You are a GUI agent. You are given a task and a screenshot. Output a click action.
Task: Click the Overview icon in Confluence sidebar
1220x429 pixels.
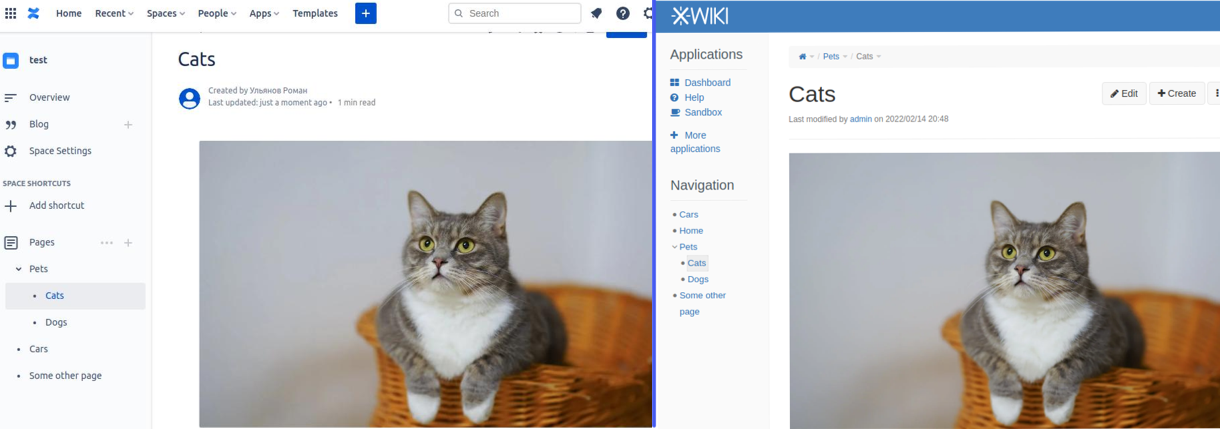(x=11, y=97)
